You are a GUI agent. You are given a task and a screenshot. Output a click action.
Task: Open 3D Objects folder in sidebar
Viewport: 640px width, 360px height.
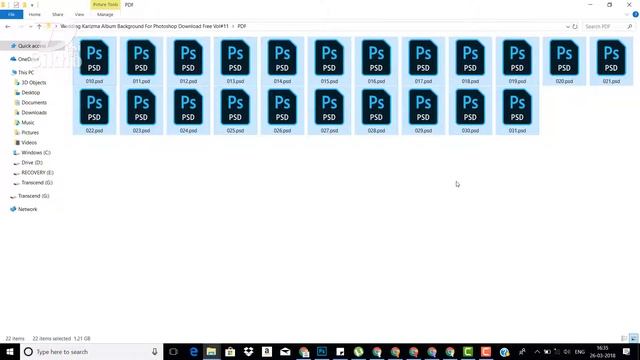tap(30, 82)
